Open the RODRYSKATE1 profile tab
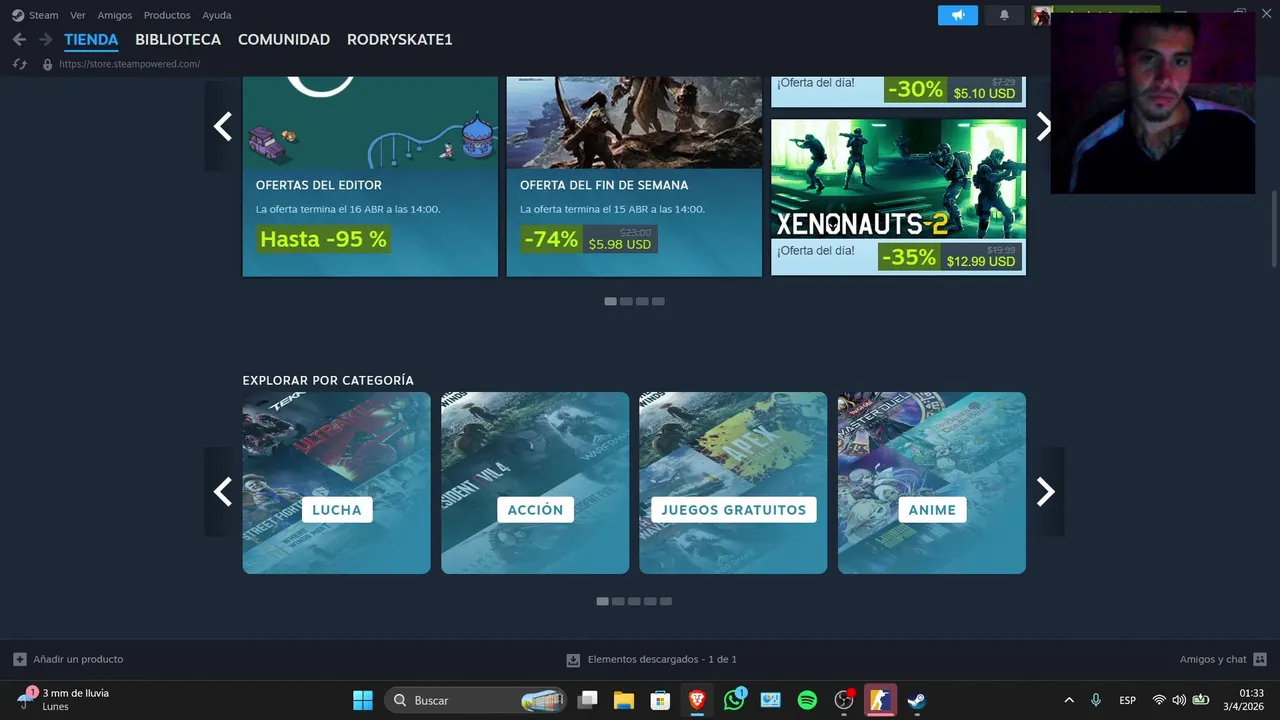 [x=400, y=40]
